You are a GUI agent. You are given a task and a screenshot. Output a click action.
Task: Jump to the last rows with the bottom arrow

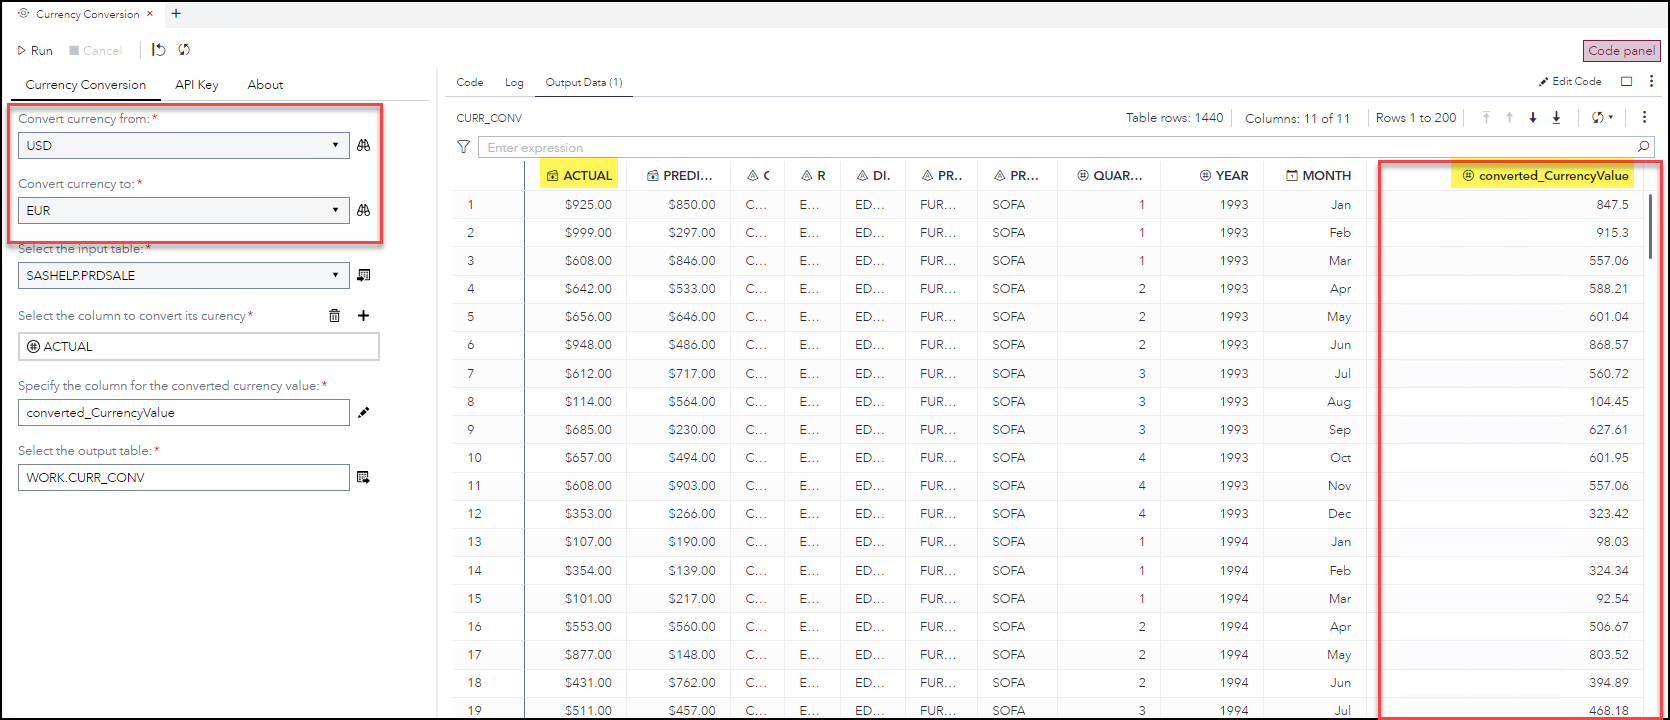pyautogui.click(x=1556, y=118)
